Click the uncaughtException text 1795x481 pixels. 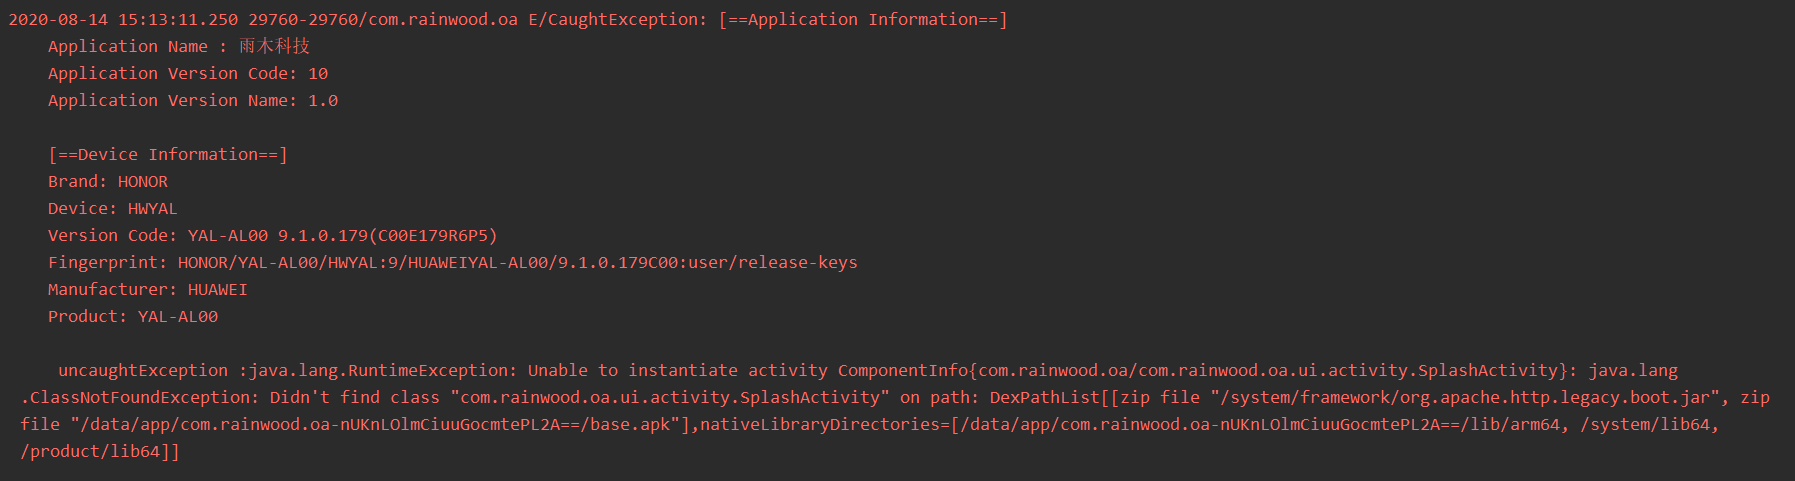pos(143,370)
